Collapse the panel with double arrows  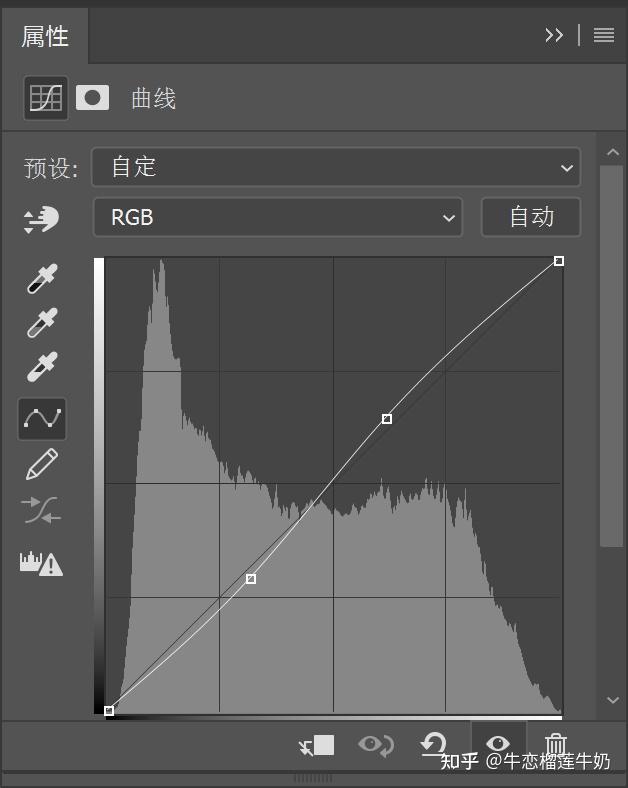click(554, 35)
